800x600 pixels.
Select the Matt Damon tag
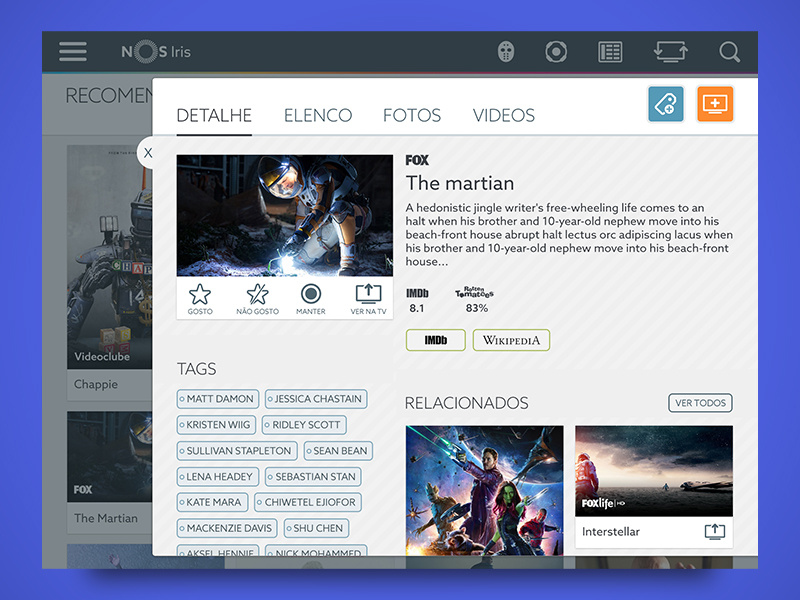pos(218,399)
